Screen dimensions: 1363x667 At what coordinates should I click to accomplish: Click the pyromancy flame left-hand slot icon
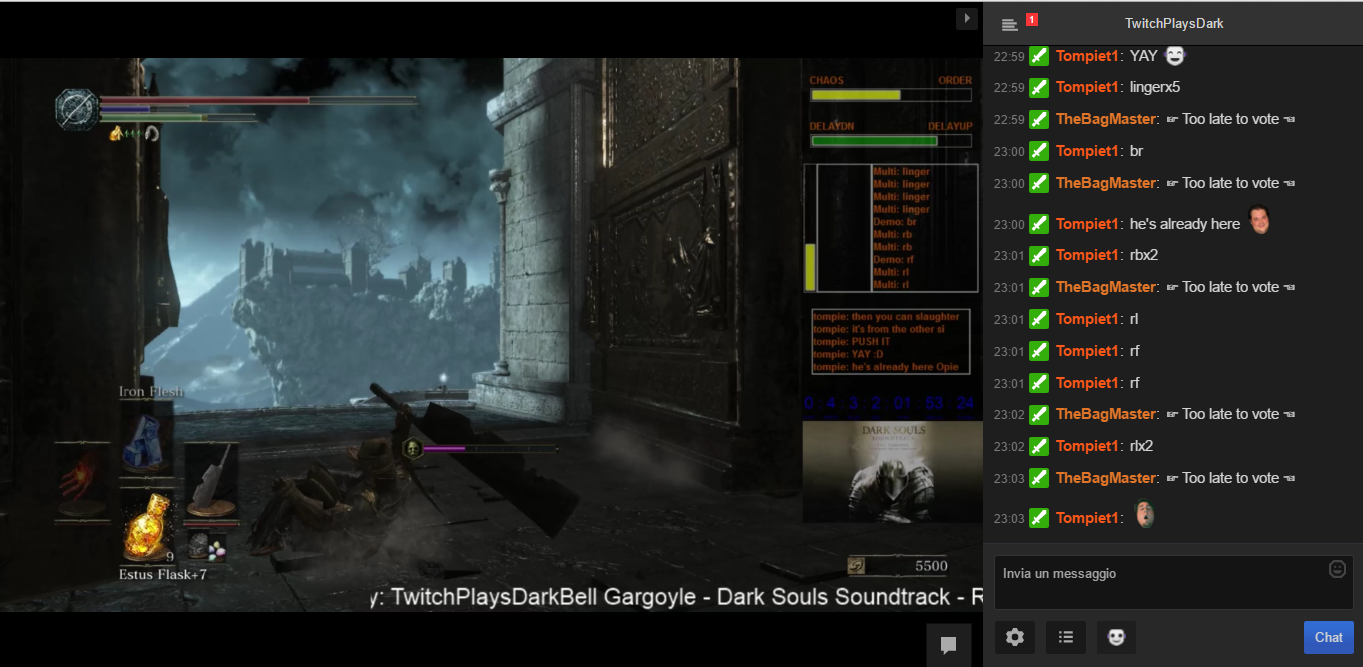(82, 480)
